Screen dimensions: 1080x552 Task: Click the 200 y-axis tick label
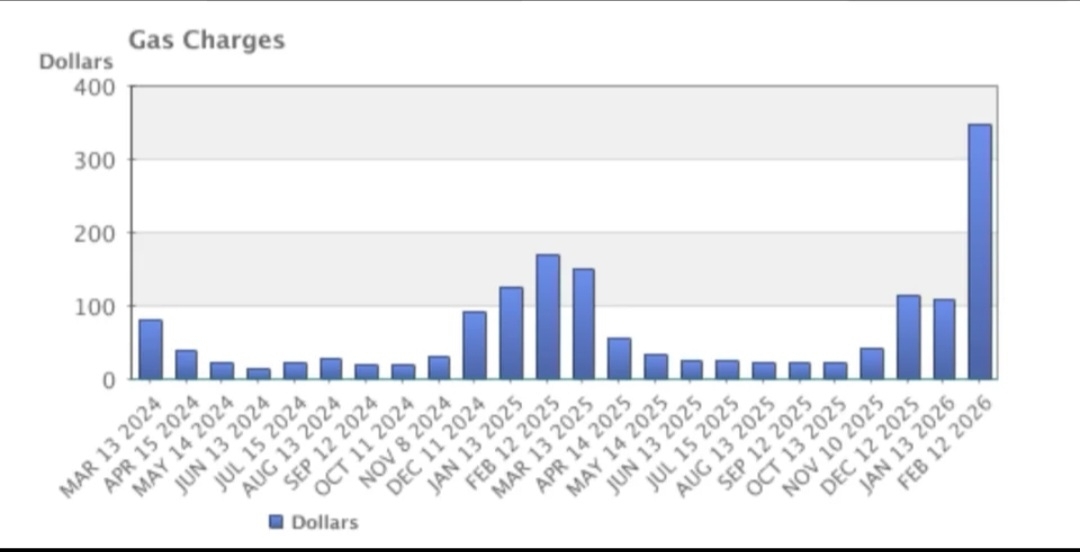point(94,233)
